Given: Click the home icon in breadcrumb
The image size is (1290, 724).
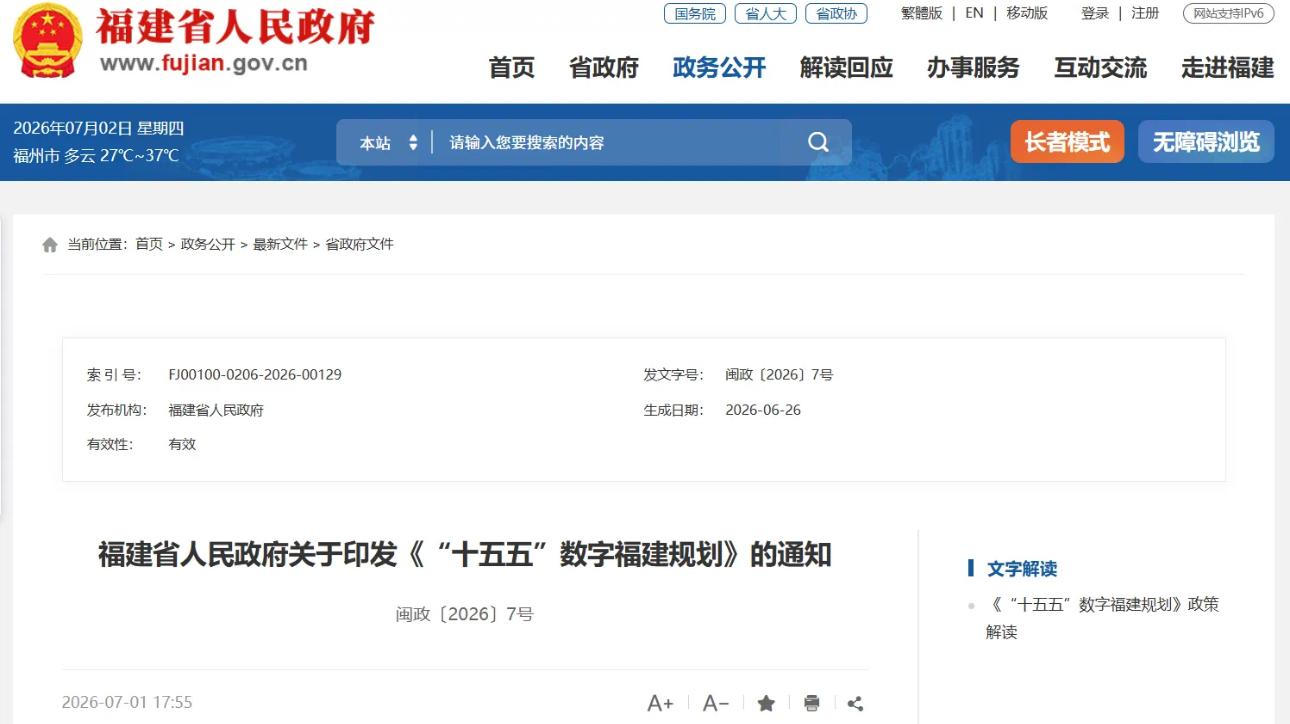Looking at the screenshot, I should [x=50, y=245].
